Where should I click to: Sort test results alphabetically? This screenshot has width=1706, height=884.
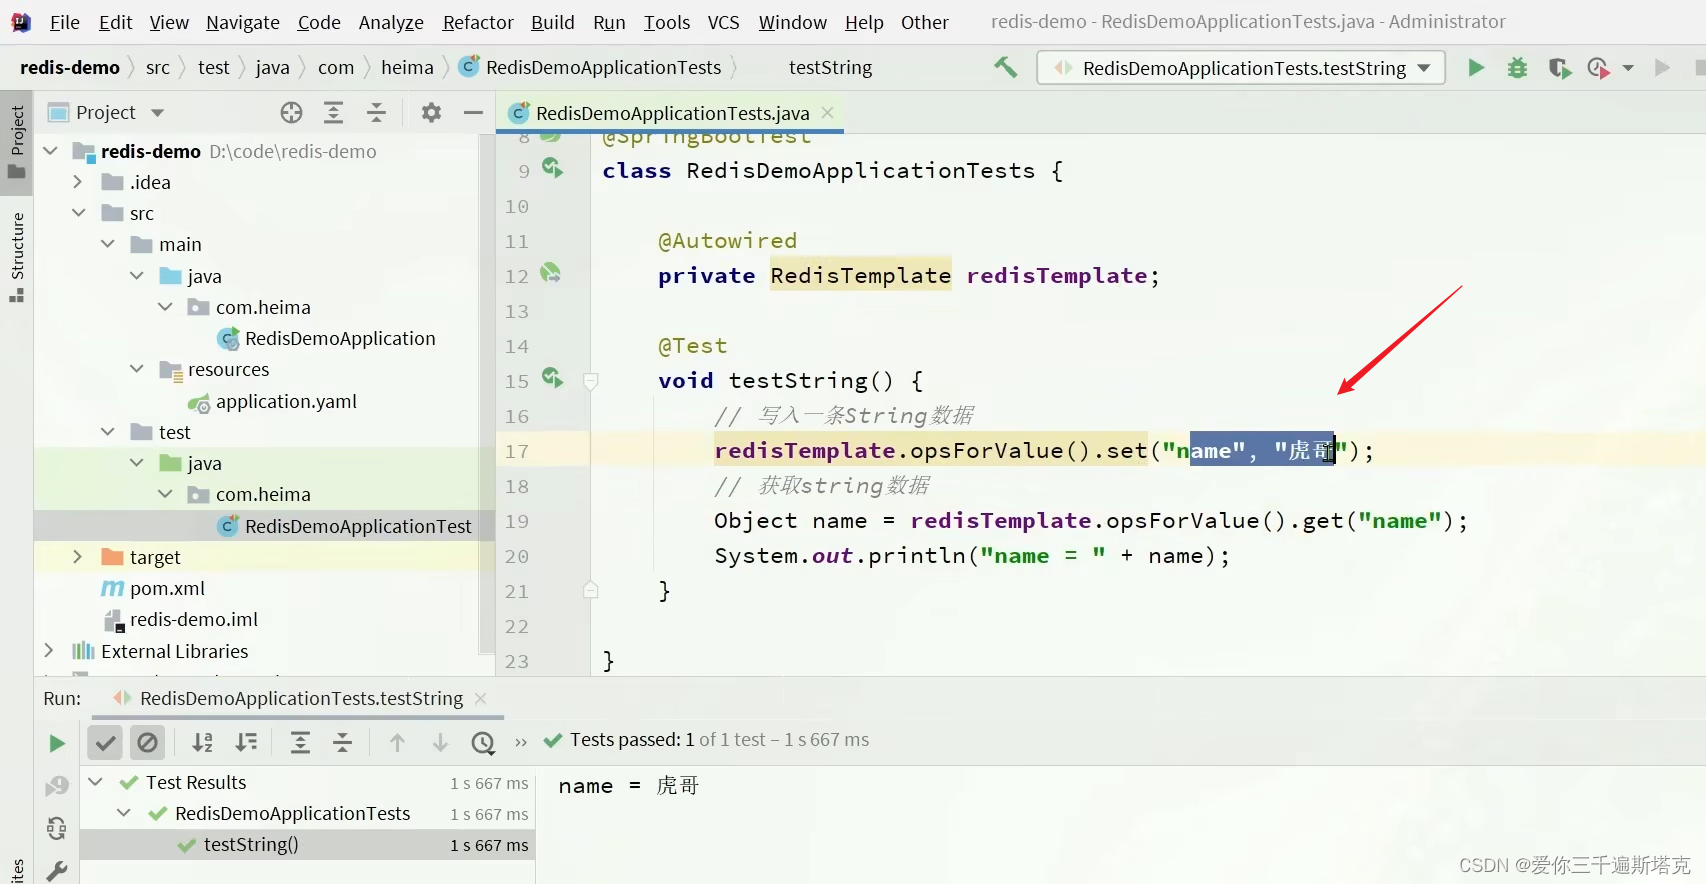pyautogui.click(x=202, y=742)
